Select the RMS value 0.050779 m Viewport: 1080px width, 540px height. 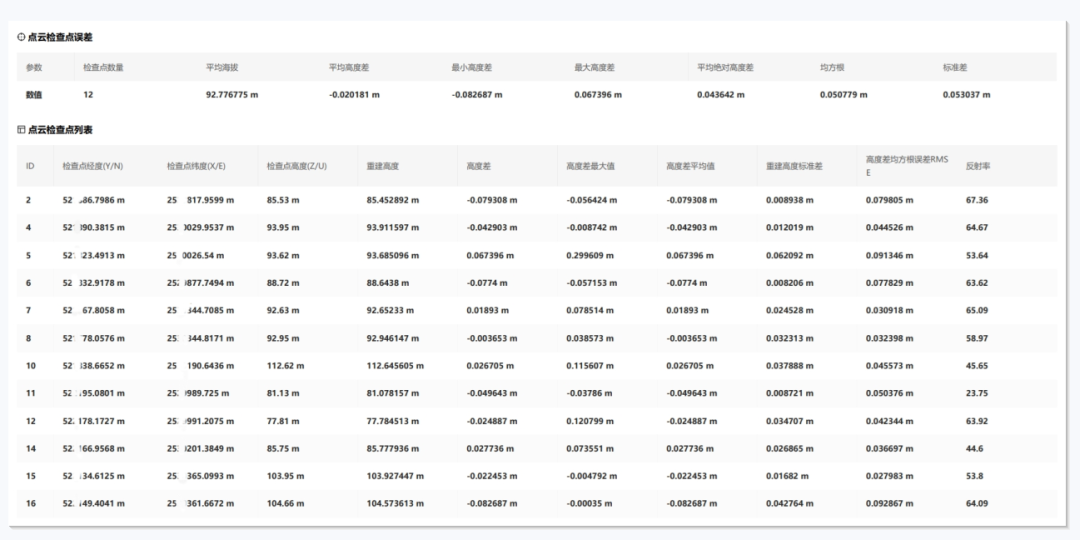[844, 95]
